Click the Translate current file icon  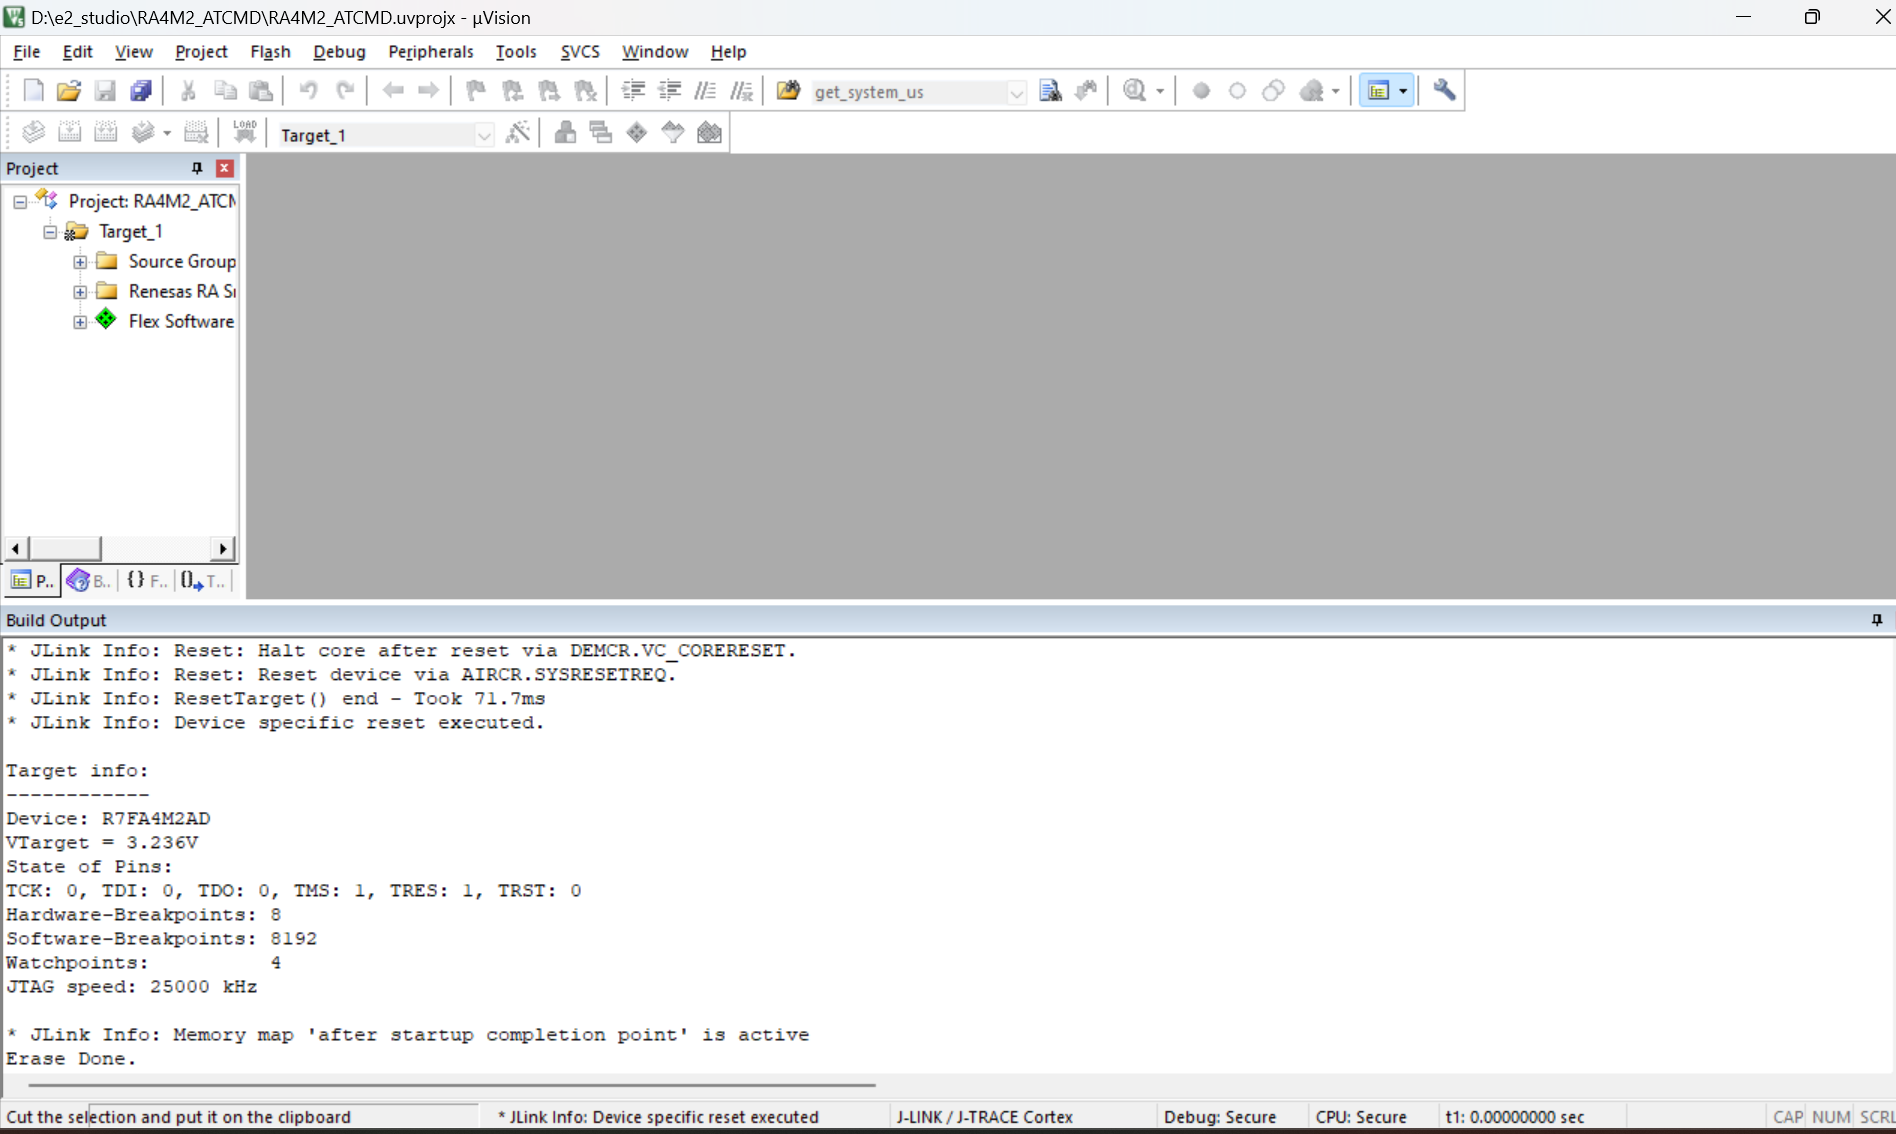tap(33, 133)
